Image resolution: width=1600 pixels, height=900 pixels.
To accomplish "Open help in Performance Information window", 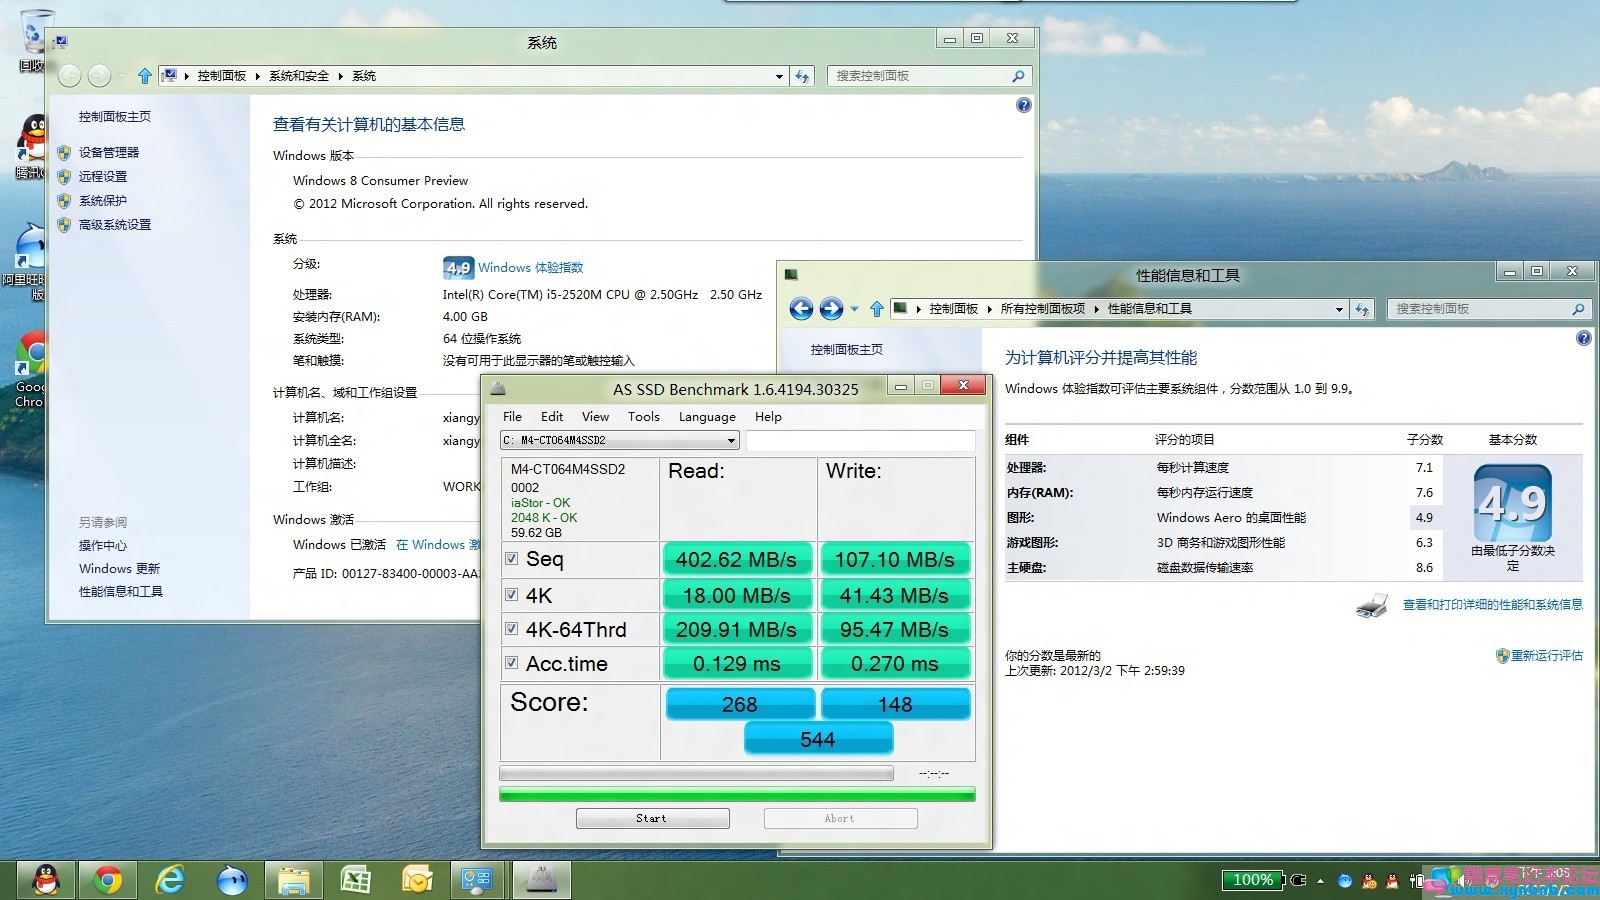I will coord(1583,338).
